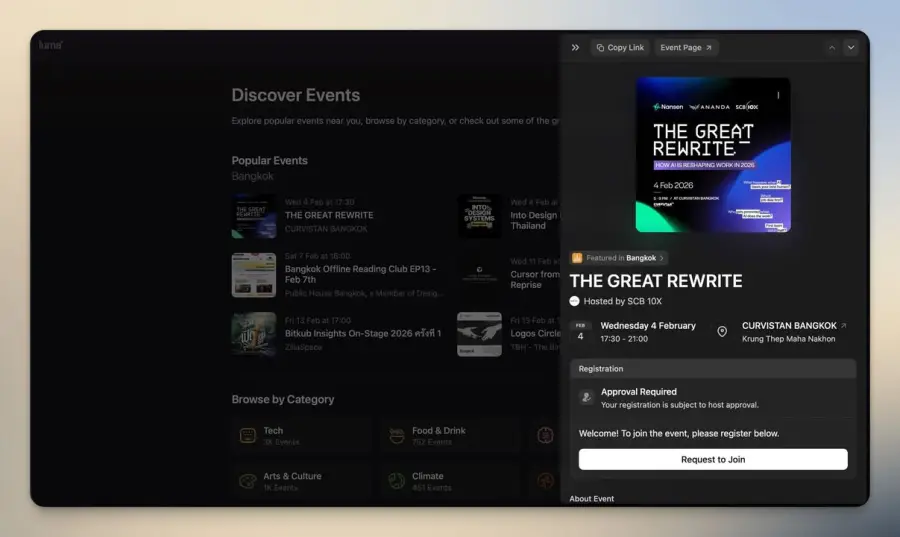This screenshot has width=900, height=537.
Task: Click the Feb 4 calendar date icon
Action: click(x=580, y=332)
